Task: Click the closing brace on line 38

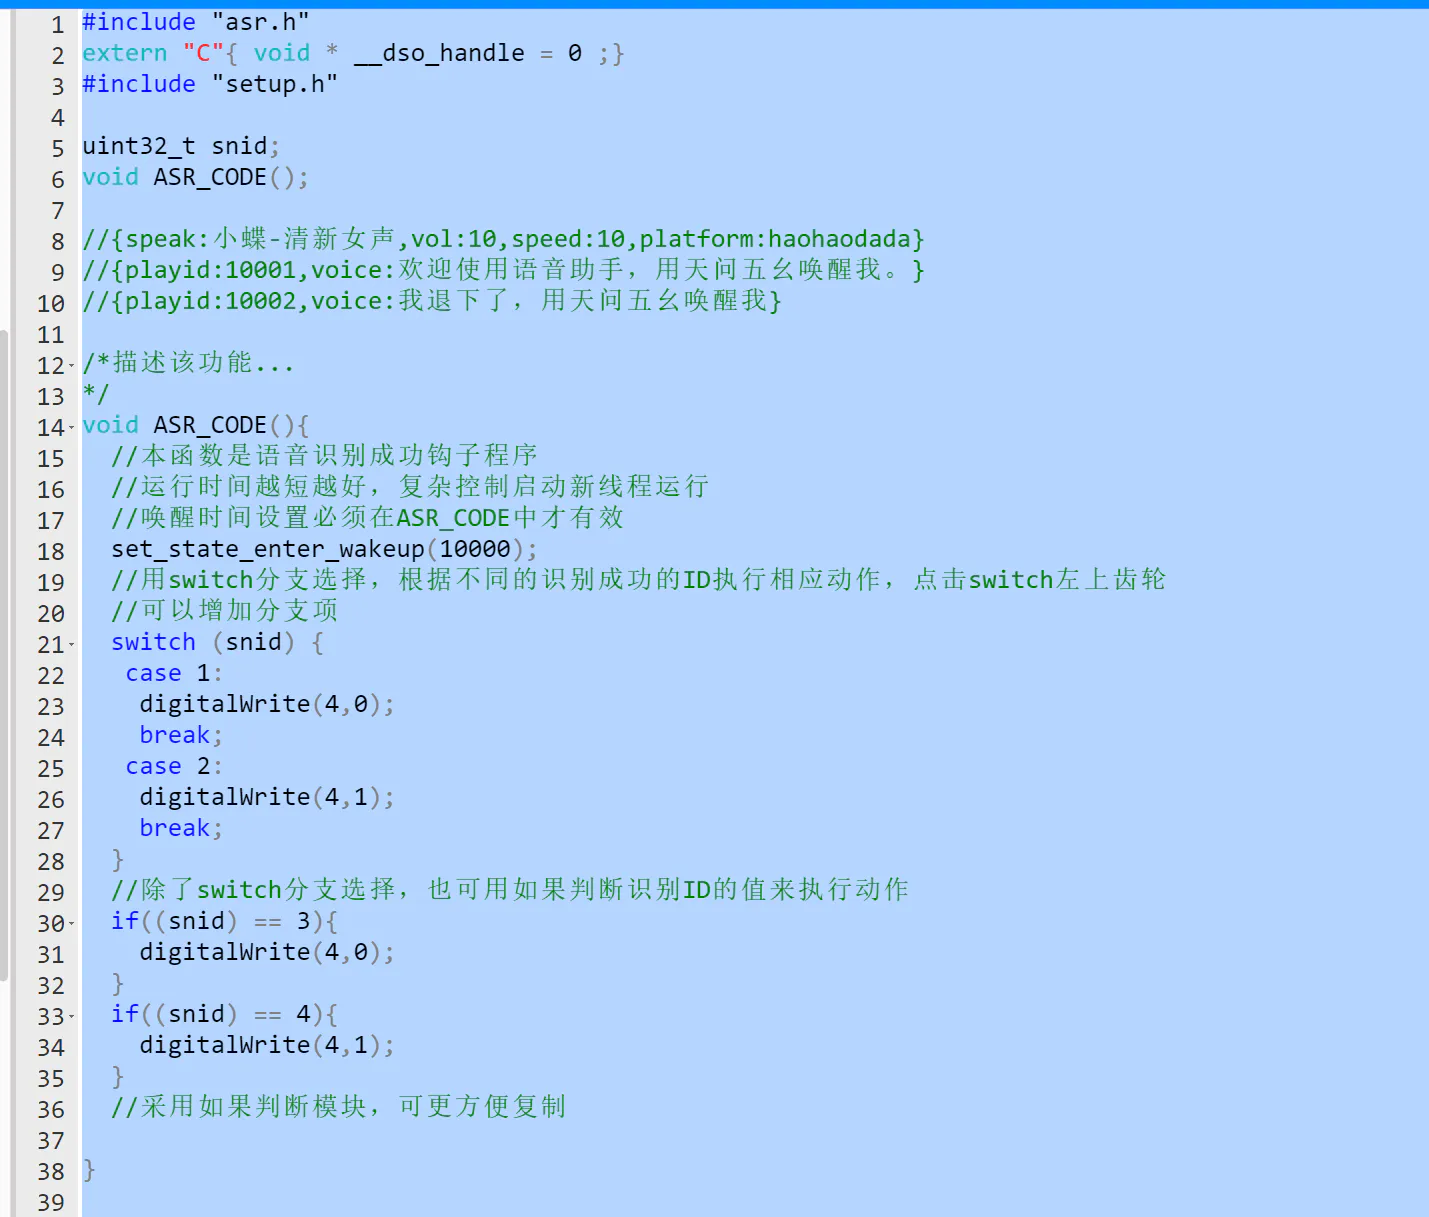Action: coord(89,1169)
